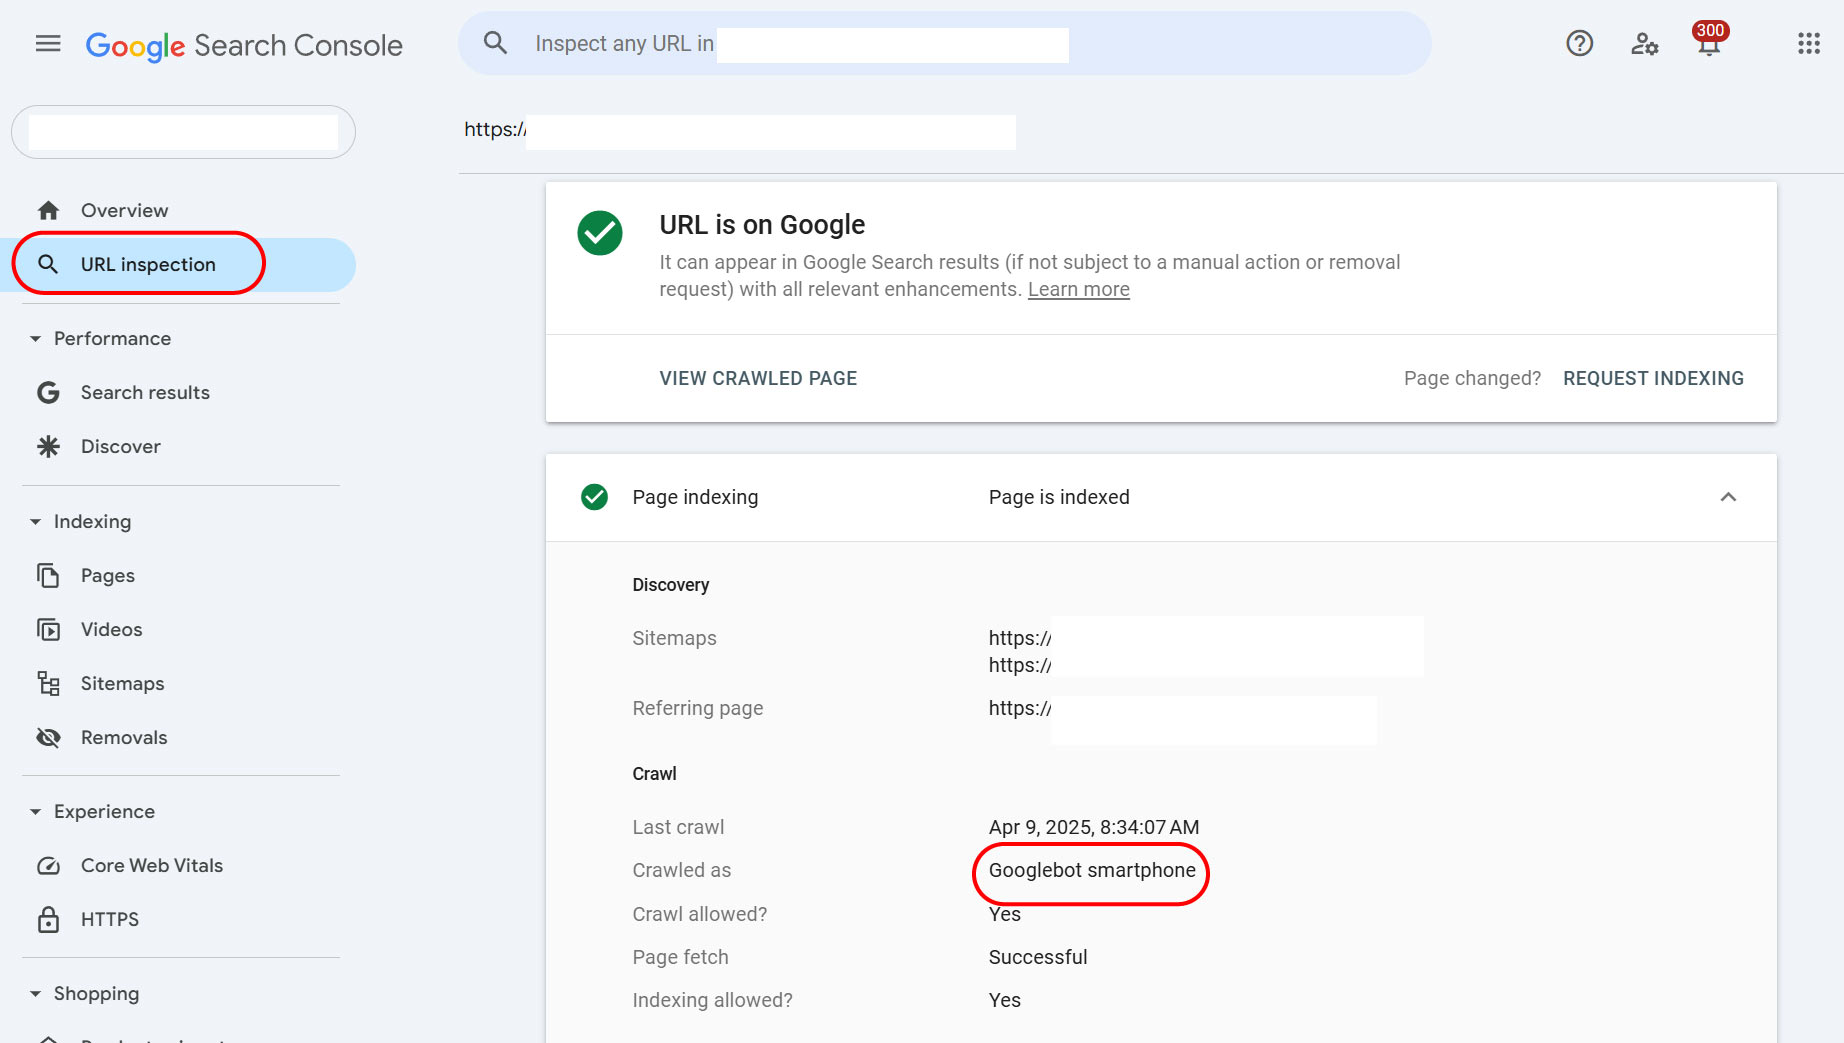Click the Pages documents icon
Viewport: 1844px width, 1043px height.
pos(48,576)
